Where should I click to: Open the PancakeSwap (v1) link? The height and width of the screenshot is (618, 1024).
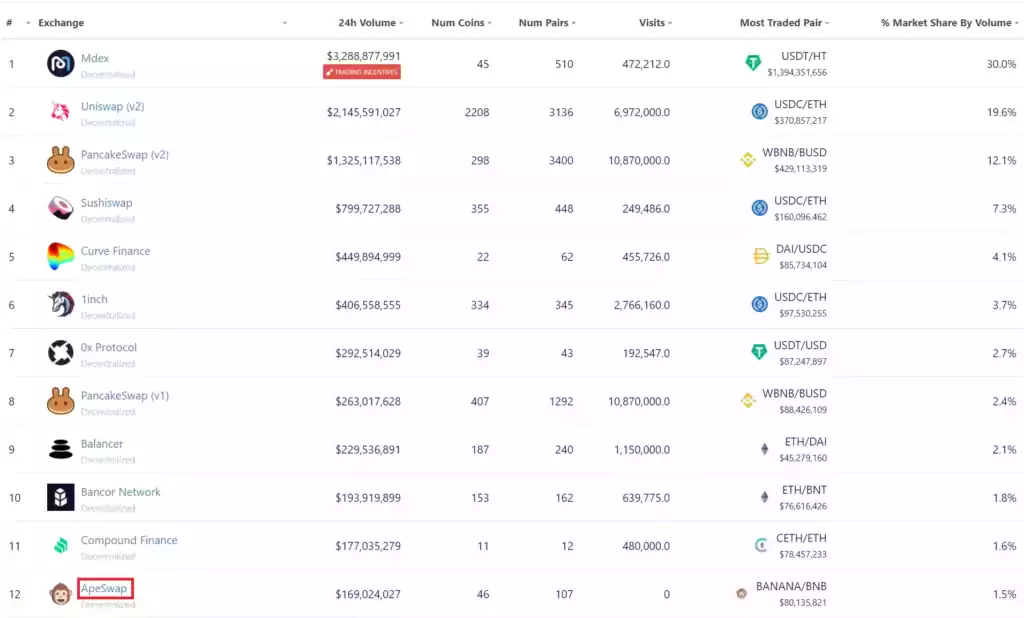point(125,396)
